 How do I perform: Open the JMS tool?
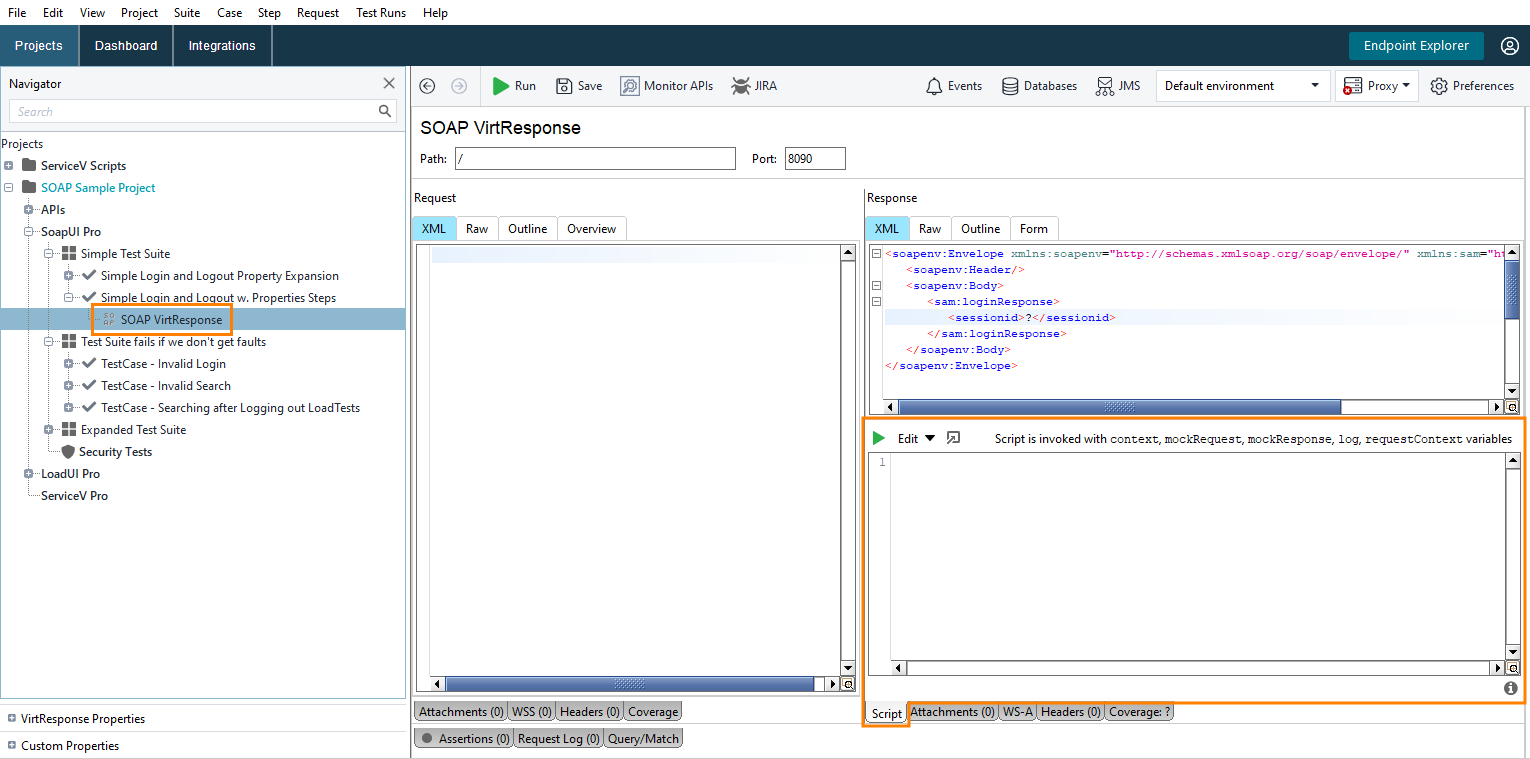tap(1117, 86)
